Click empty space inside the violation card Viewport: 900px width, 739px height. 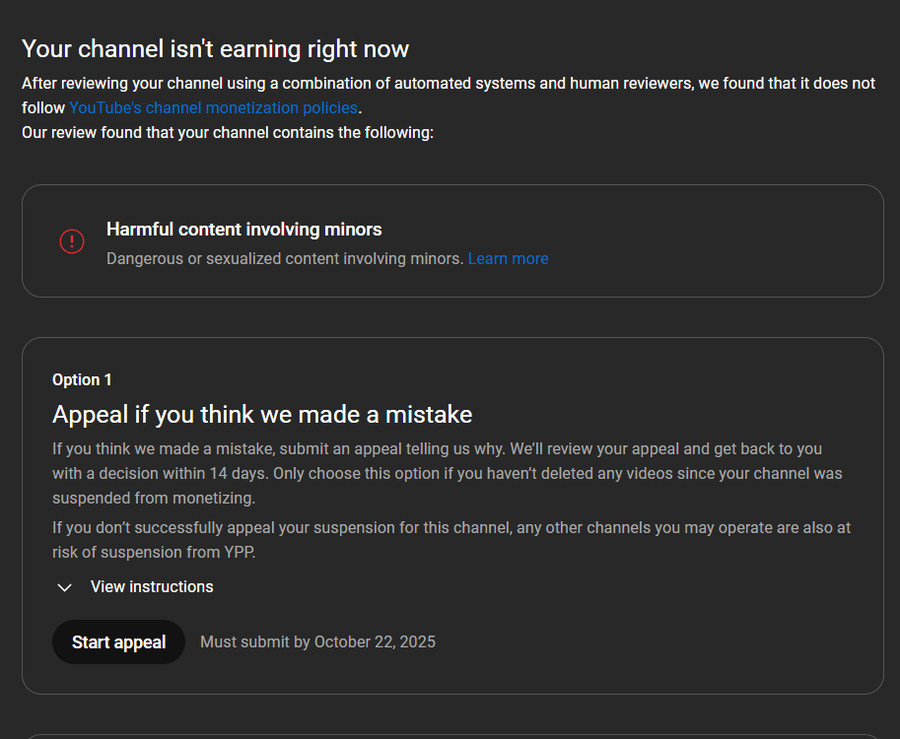pos(720,240)
